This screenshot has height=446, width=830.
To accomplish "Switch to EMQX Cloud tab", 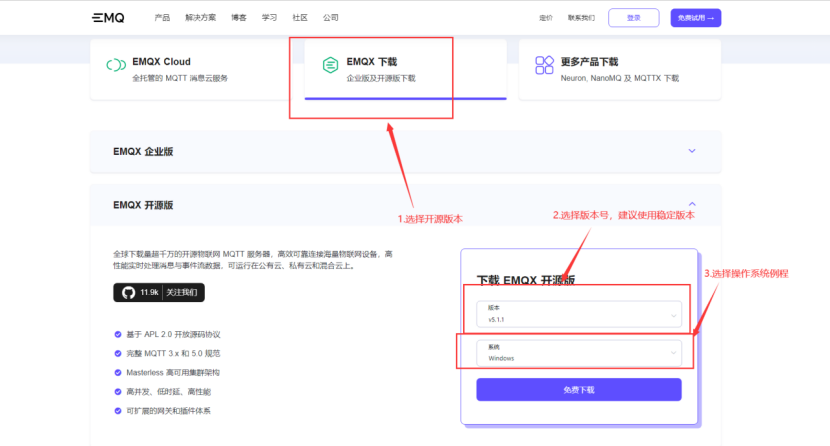I will tap(191, 69).
